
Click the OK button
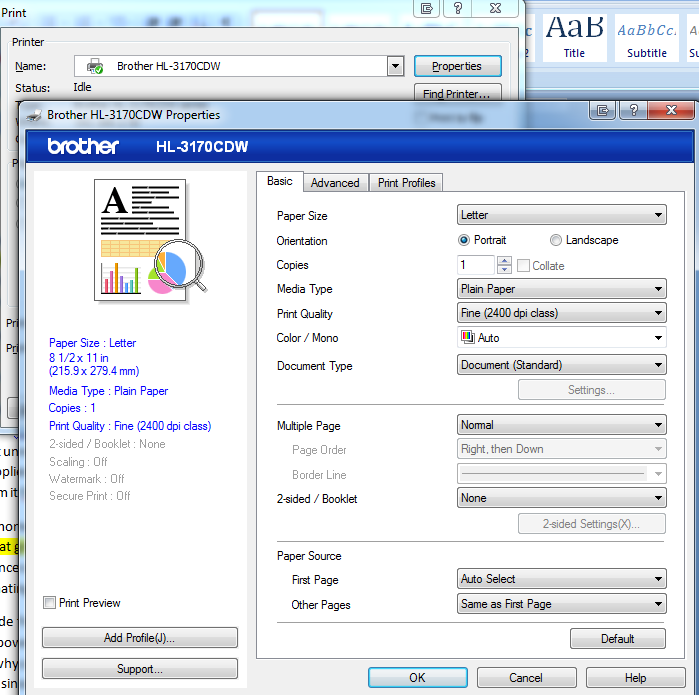coord(418,678)
